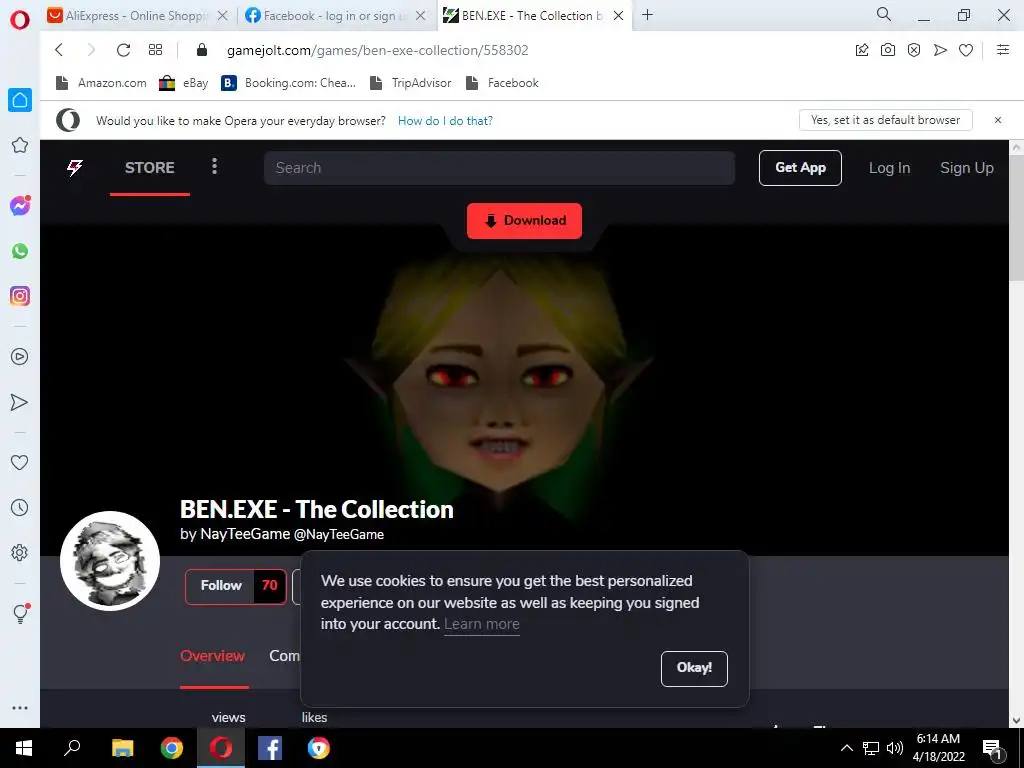The height and width of the screenshot is (768, 1024).
Task: Open History clock in the sidebar
Action: tap(20, 507)
